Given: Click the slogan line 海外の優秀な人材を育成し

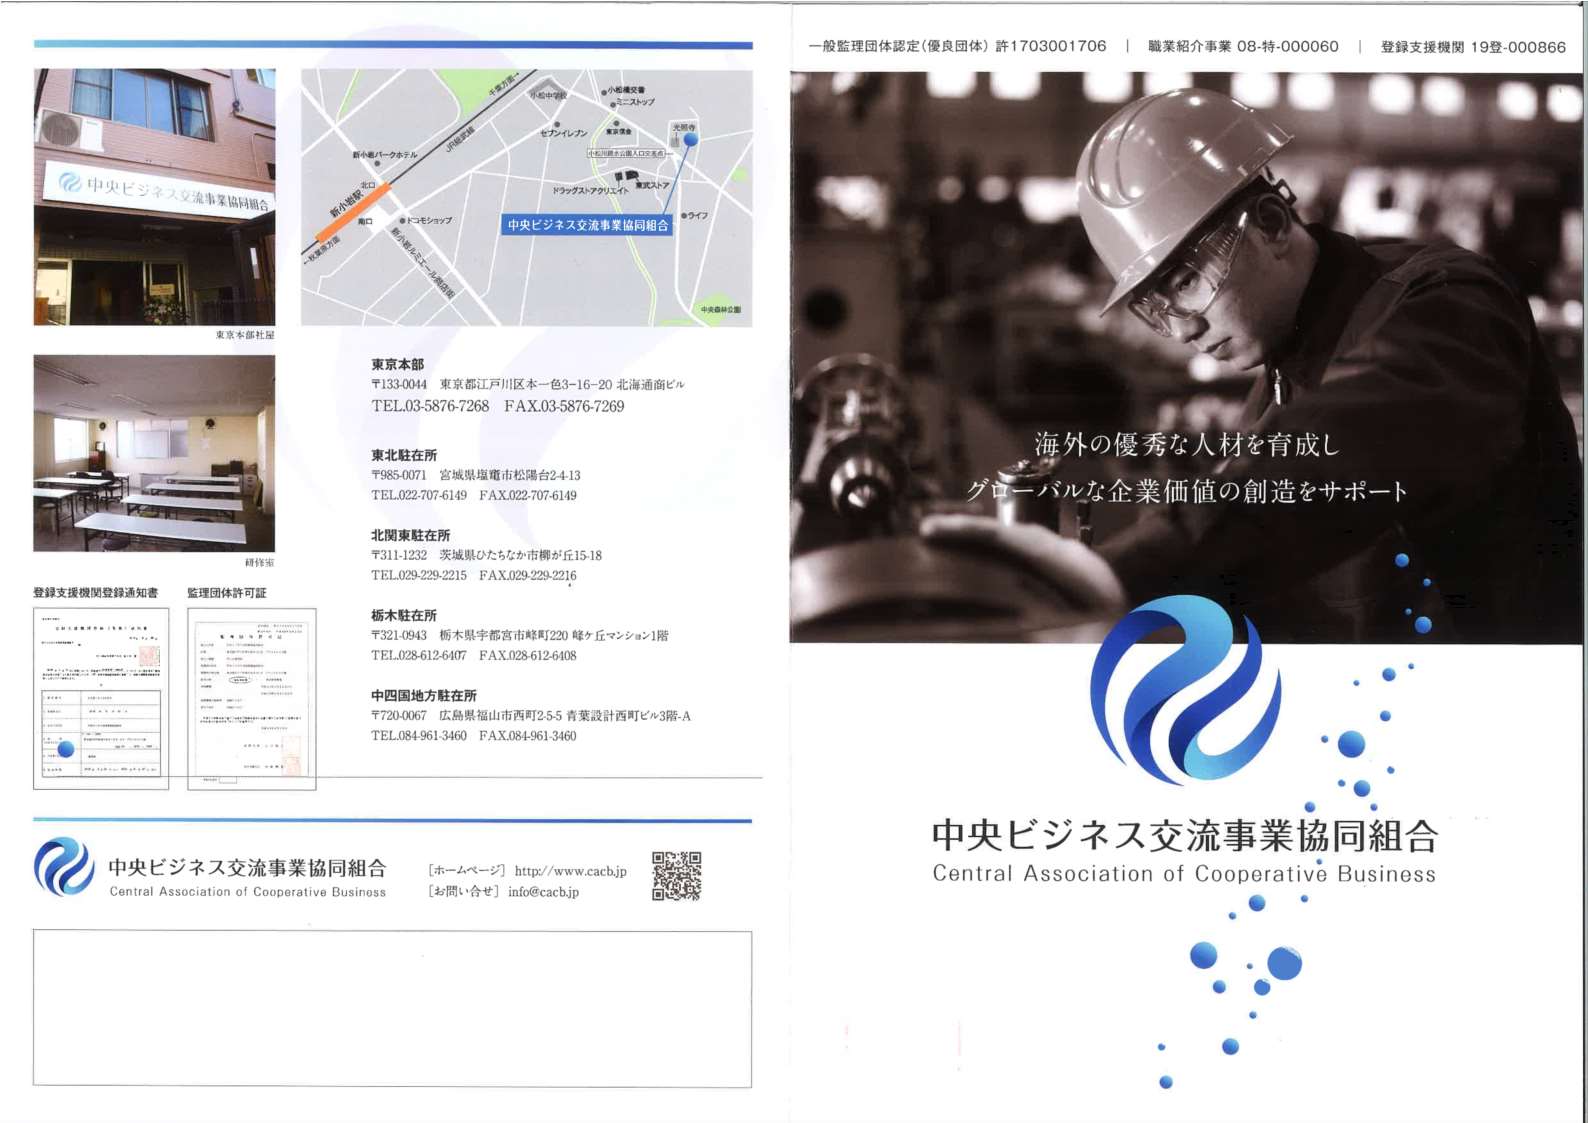Looking at the screenshot, I should click(x=1186, y=444).
